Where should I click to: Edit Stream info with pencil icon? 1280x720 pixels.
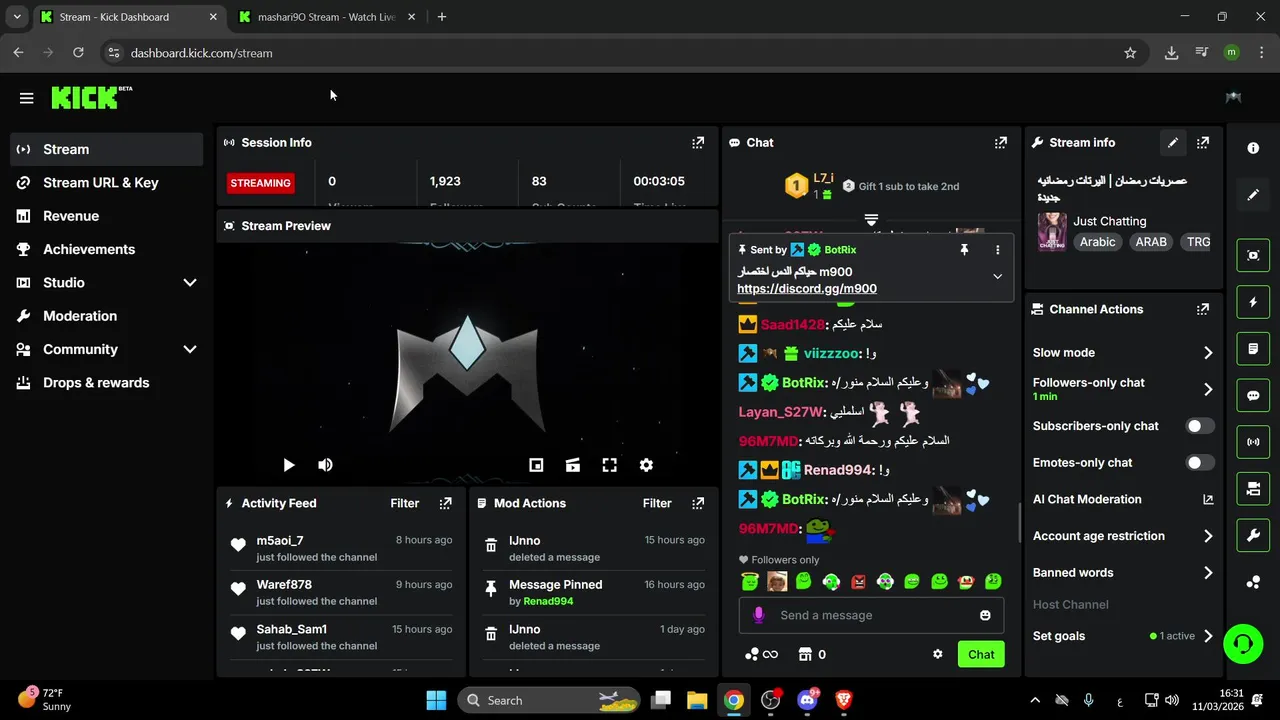point(1173,143)
